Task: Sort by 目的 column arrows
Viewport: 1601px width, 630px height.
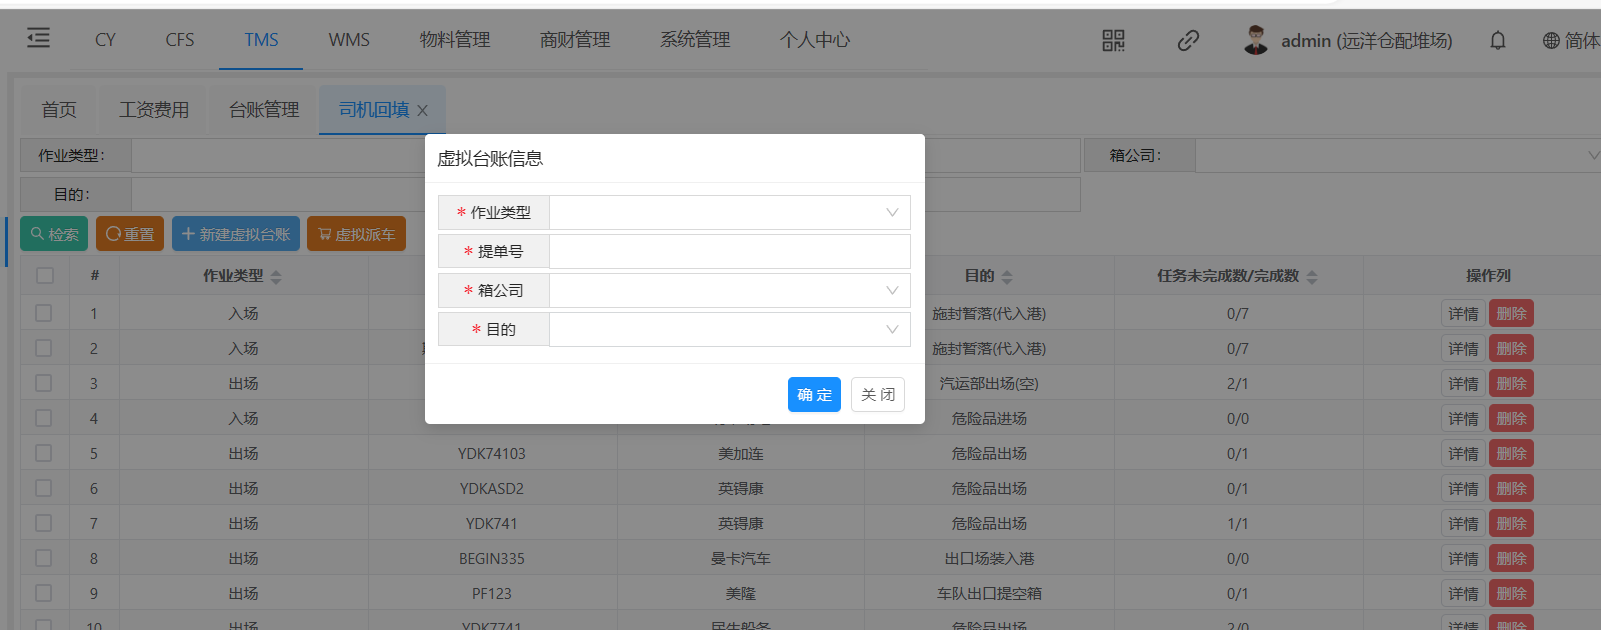Action: (1007, 277)
